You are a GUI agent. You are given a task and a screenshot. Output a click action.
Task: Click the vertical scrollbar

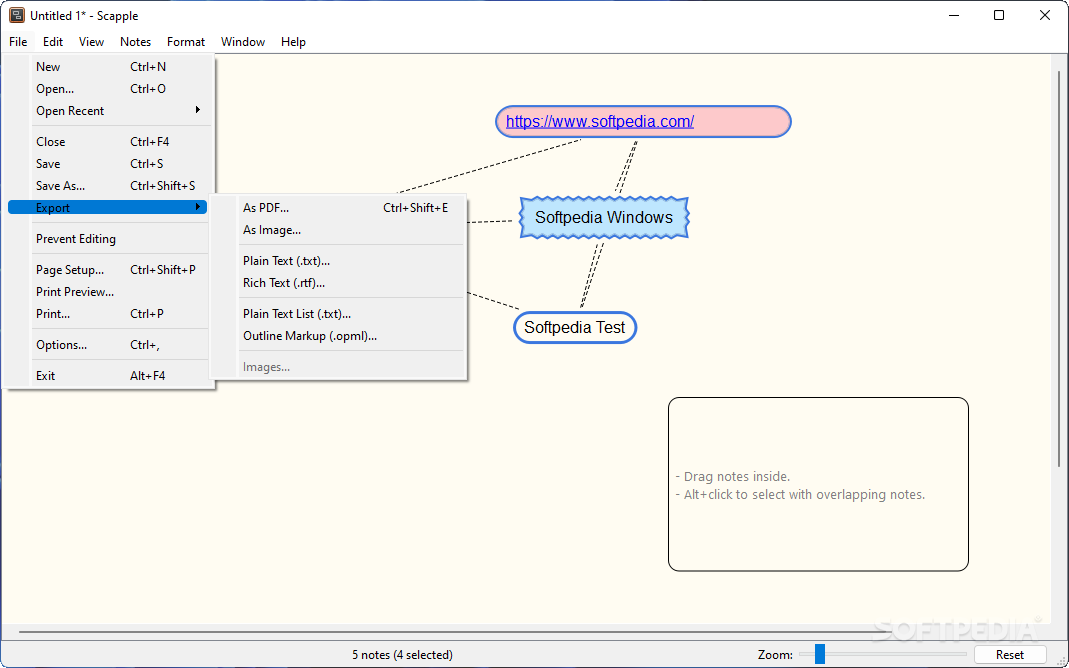(1059, 269)
